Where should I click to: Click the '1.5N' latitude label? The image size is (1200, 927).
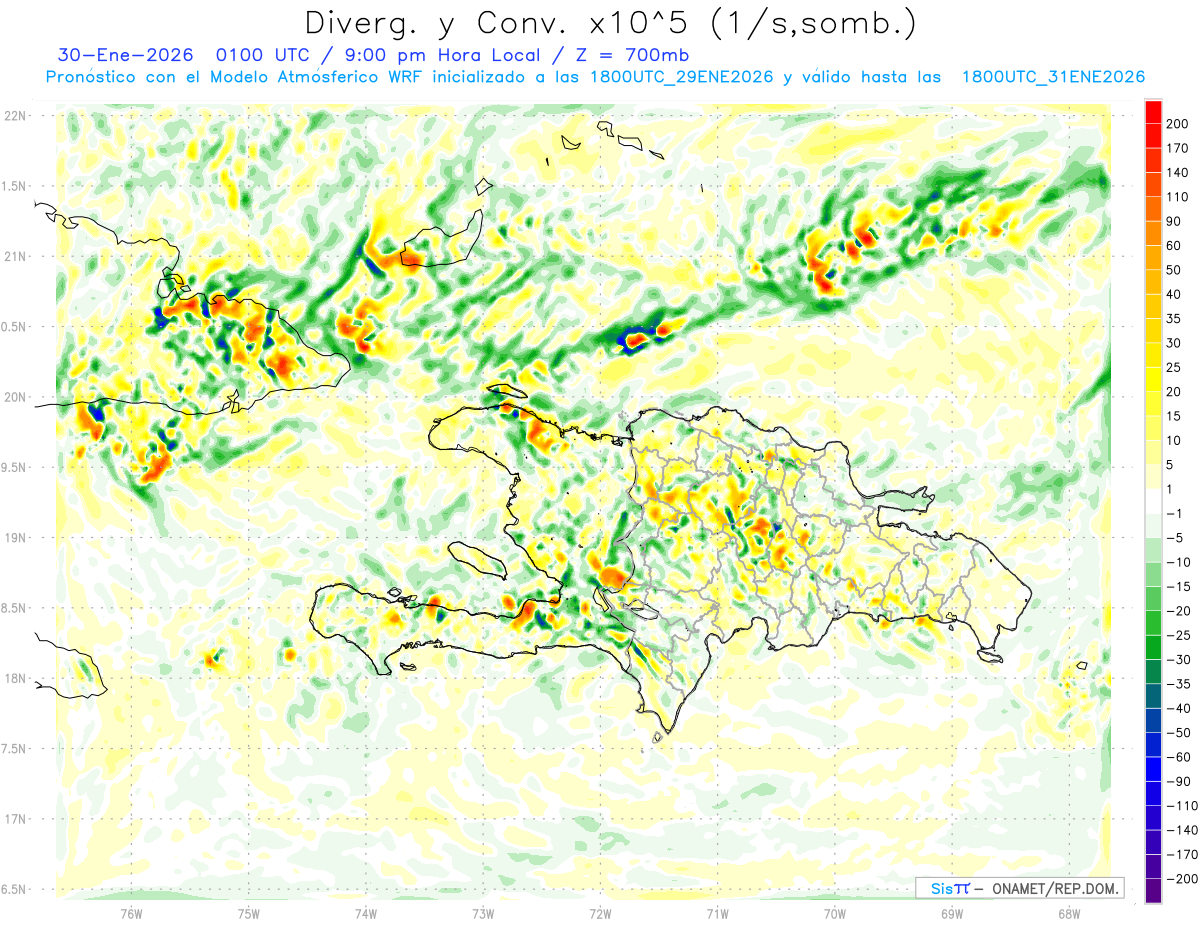(14, 186)
